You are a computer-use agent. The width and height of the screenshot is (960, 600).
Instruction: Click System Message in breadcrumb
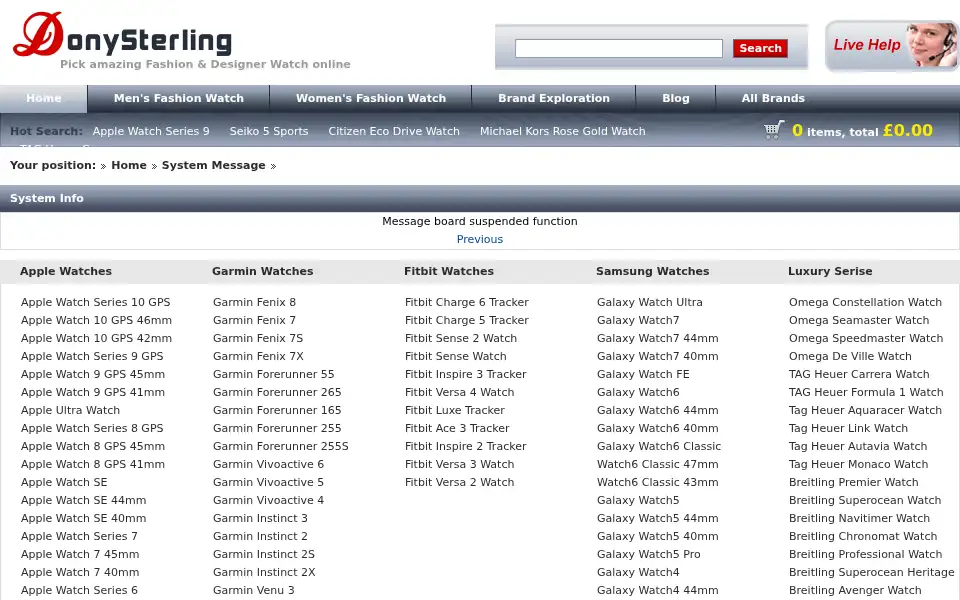coord(213,165)
